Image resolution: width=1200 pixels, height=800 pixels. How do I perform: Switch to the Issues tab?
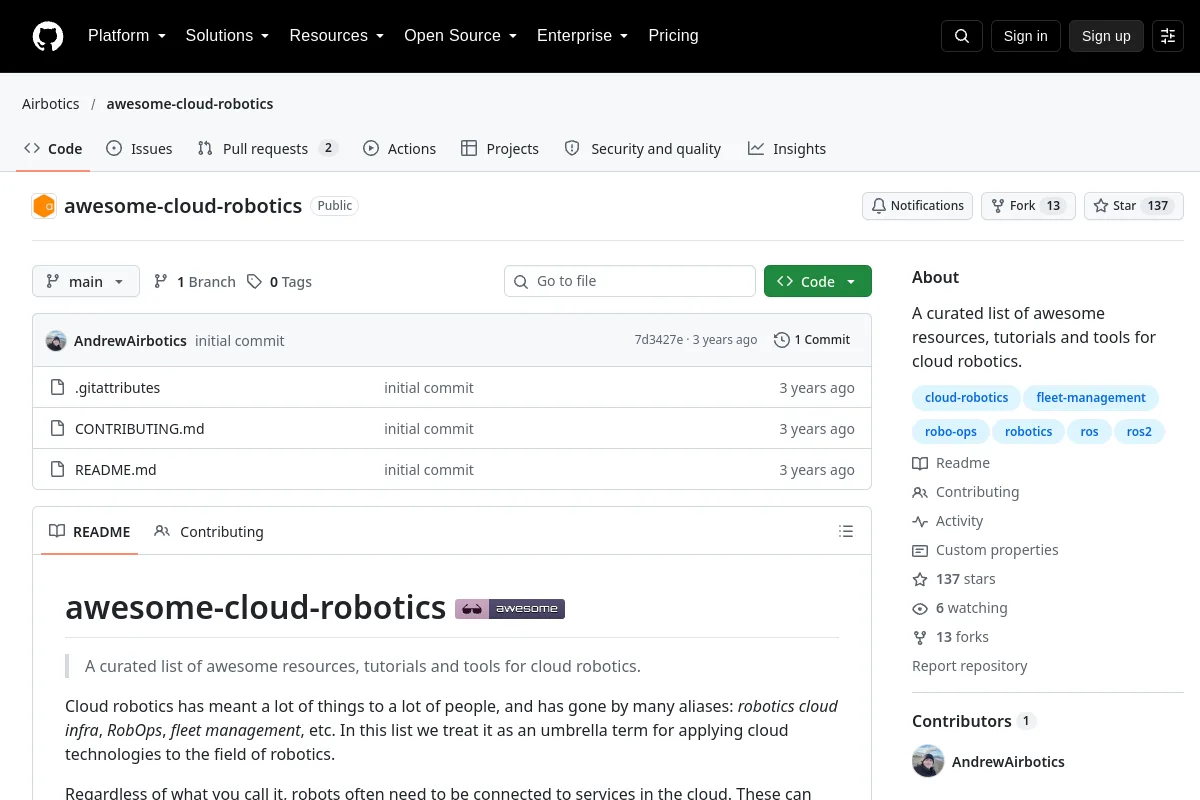pyautogui.click(x=139, y=149)
